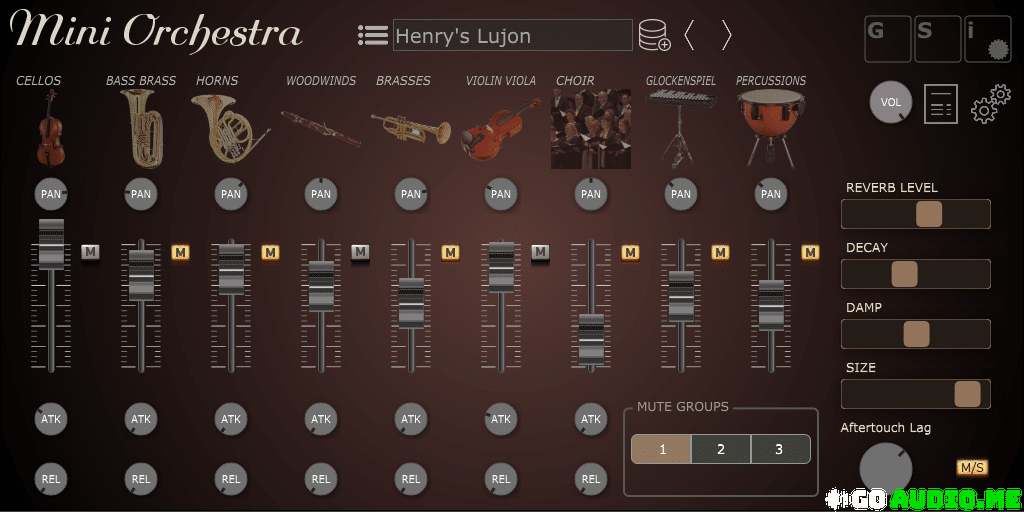Viewport: 1024px width, 512px height.
Task: Select the Choir picture
Action: (591, 129)
